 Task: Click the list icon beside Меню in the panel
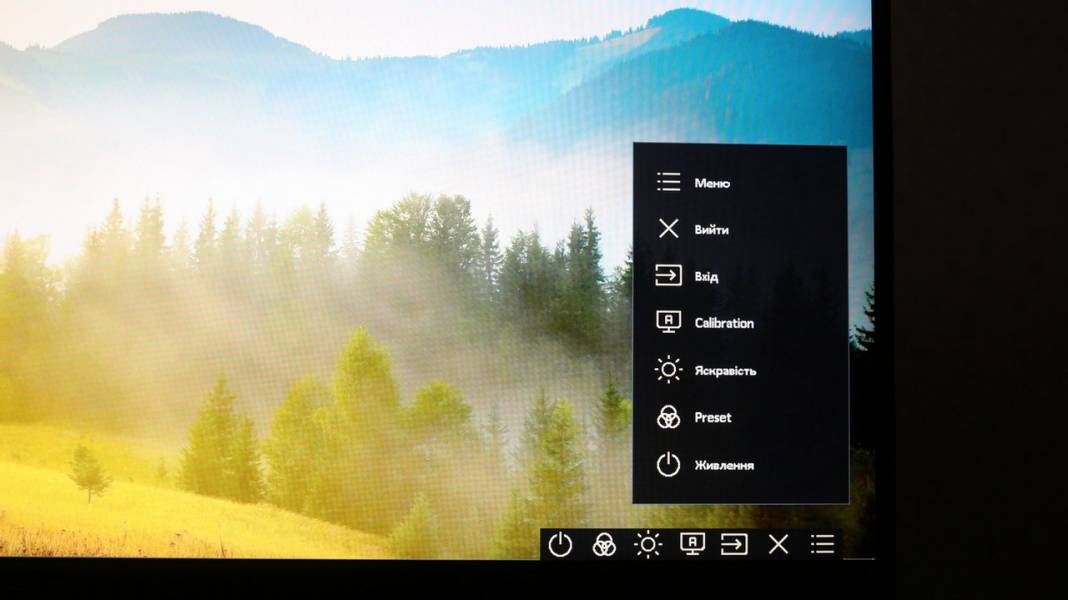pyautogui.click(x=668, y=182)
